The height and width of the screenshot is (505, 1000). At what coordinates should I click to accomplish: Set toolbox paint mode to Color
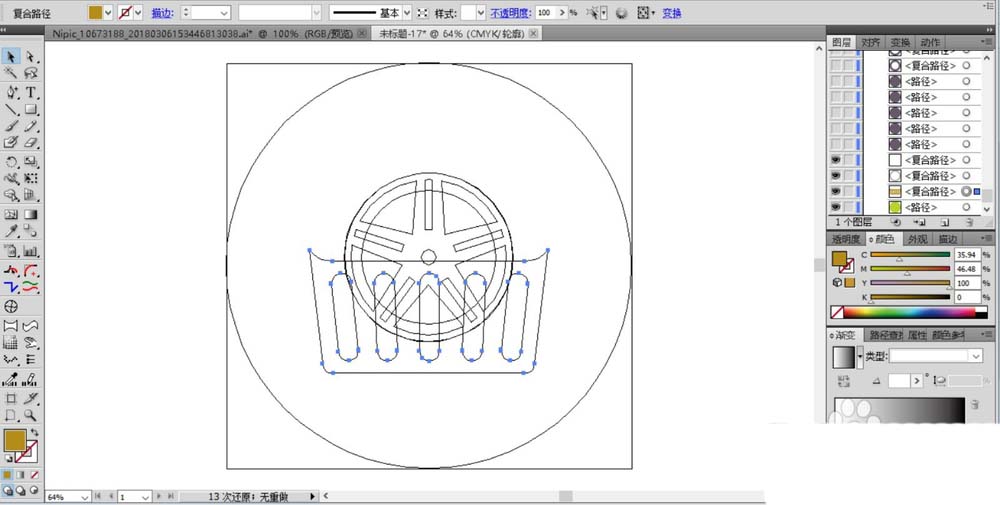7,475
